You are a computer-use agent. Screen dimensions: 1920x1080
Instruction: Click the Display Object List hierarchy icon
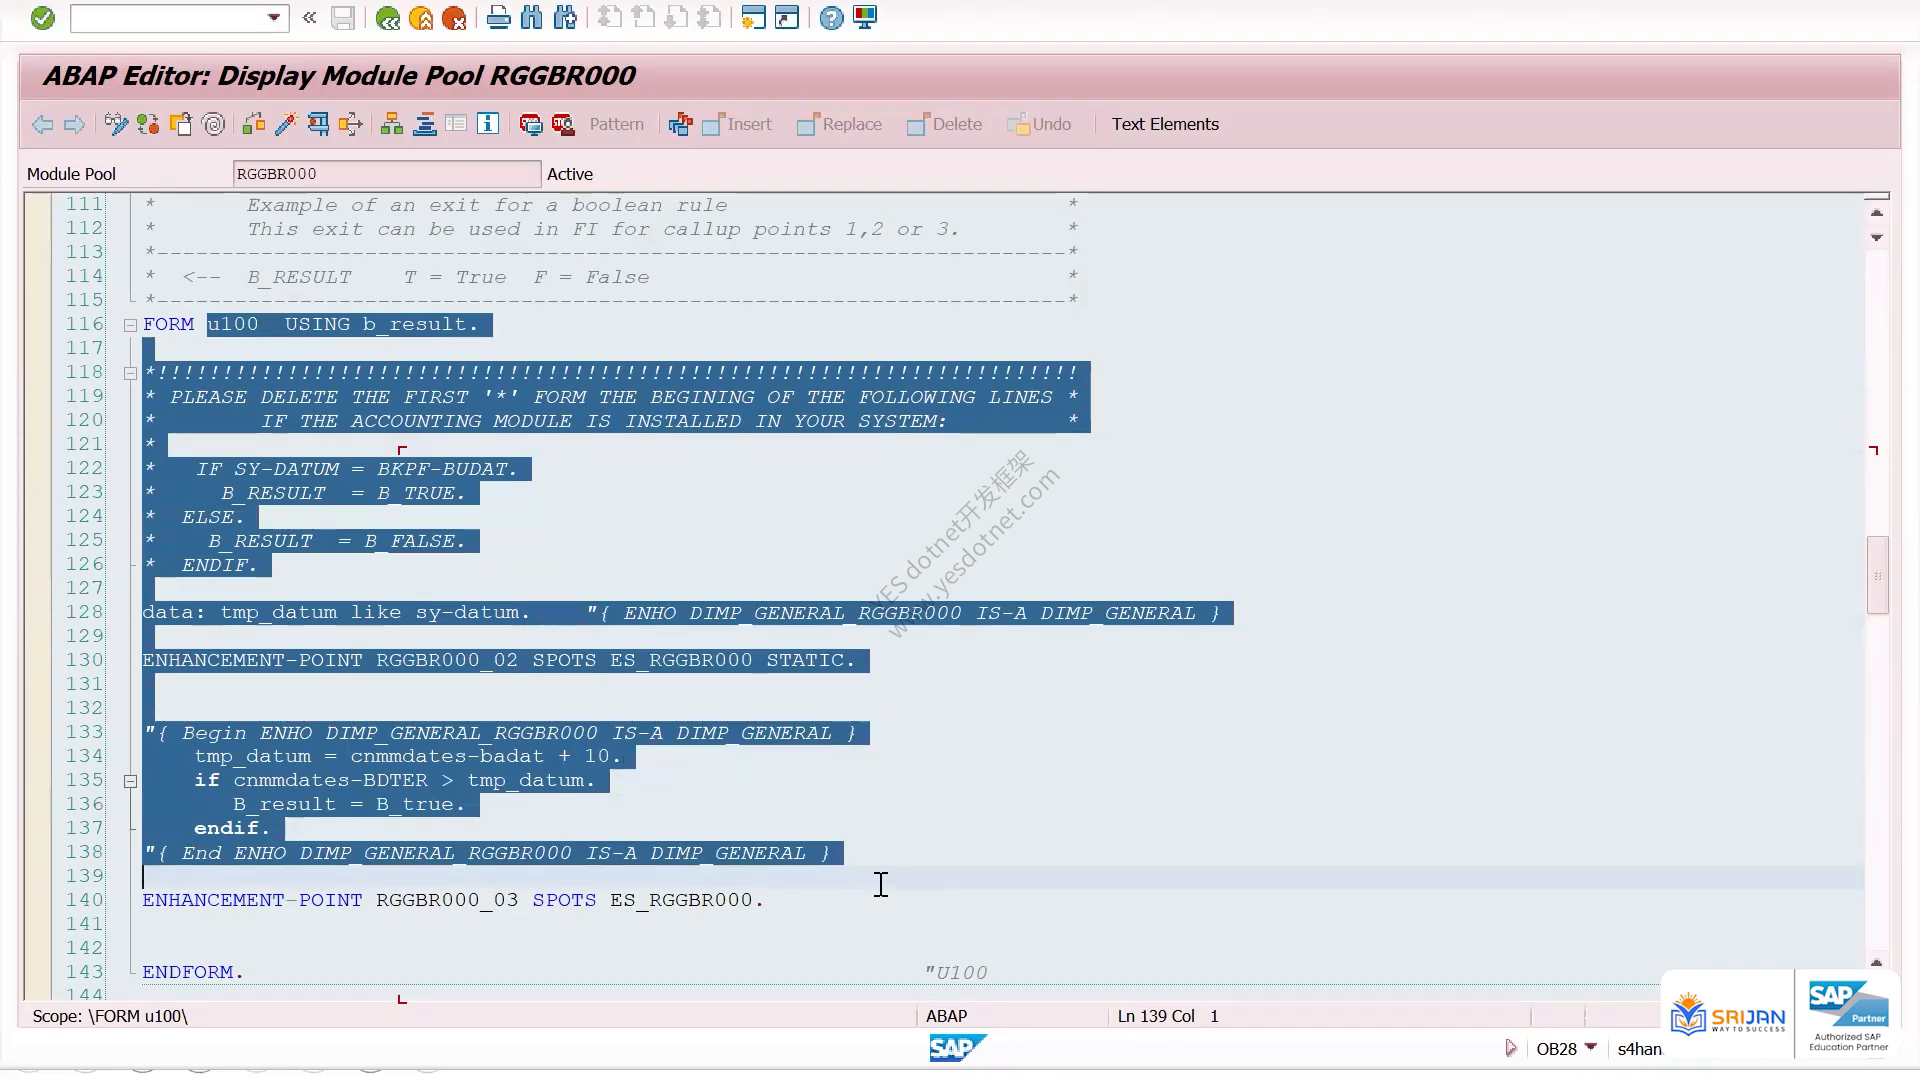tap(392, 124)
